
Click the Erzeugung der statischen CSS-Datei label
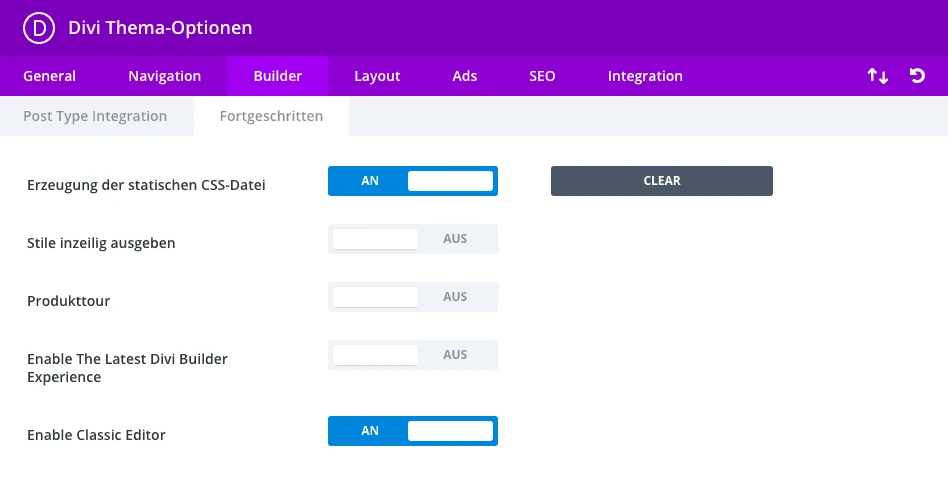[146, 185]
